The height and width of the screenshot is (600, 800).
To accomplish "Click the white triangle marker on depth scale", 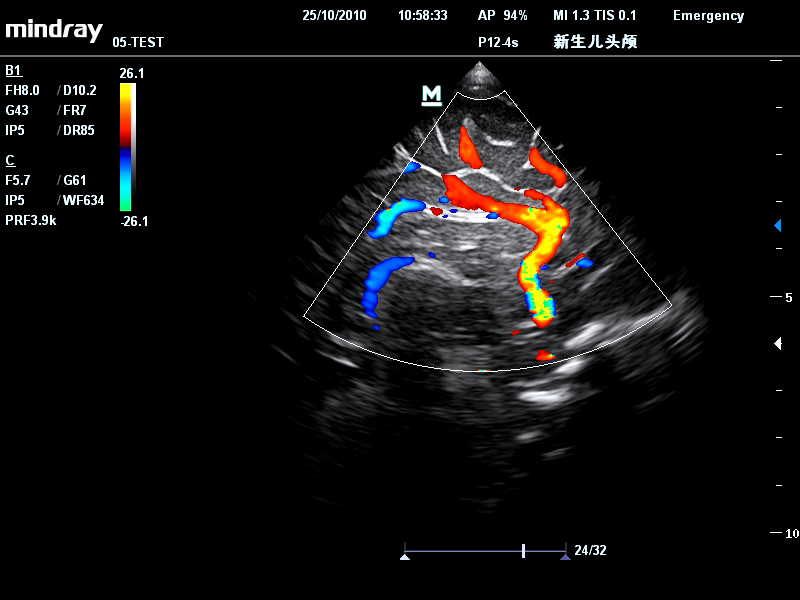I will pos(778,344).
